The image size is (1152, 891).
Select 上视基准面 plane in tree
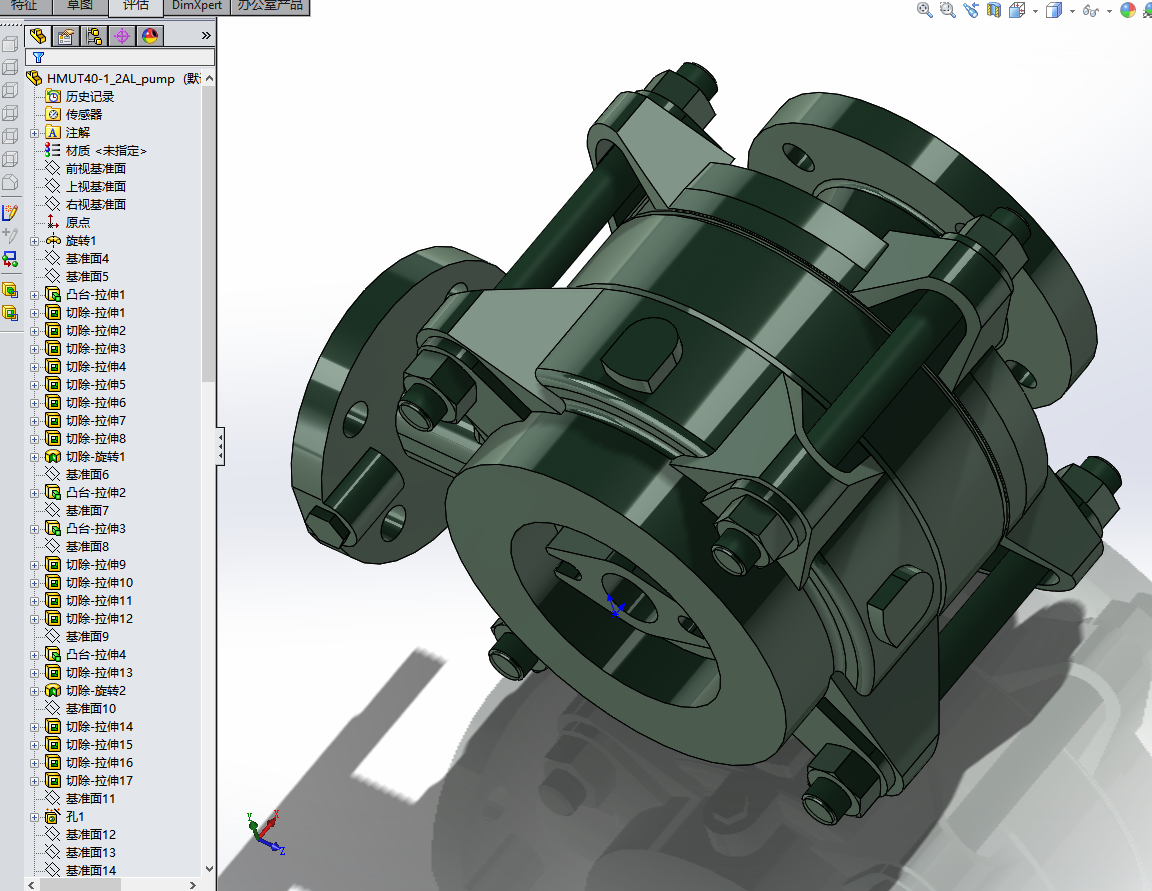pos(96,186)
